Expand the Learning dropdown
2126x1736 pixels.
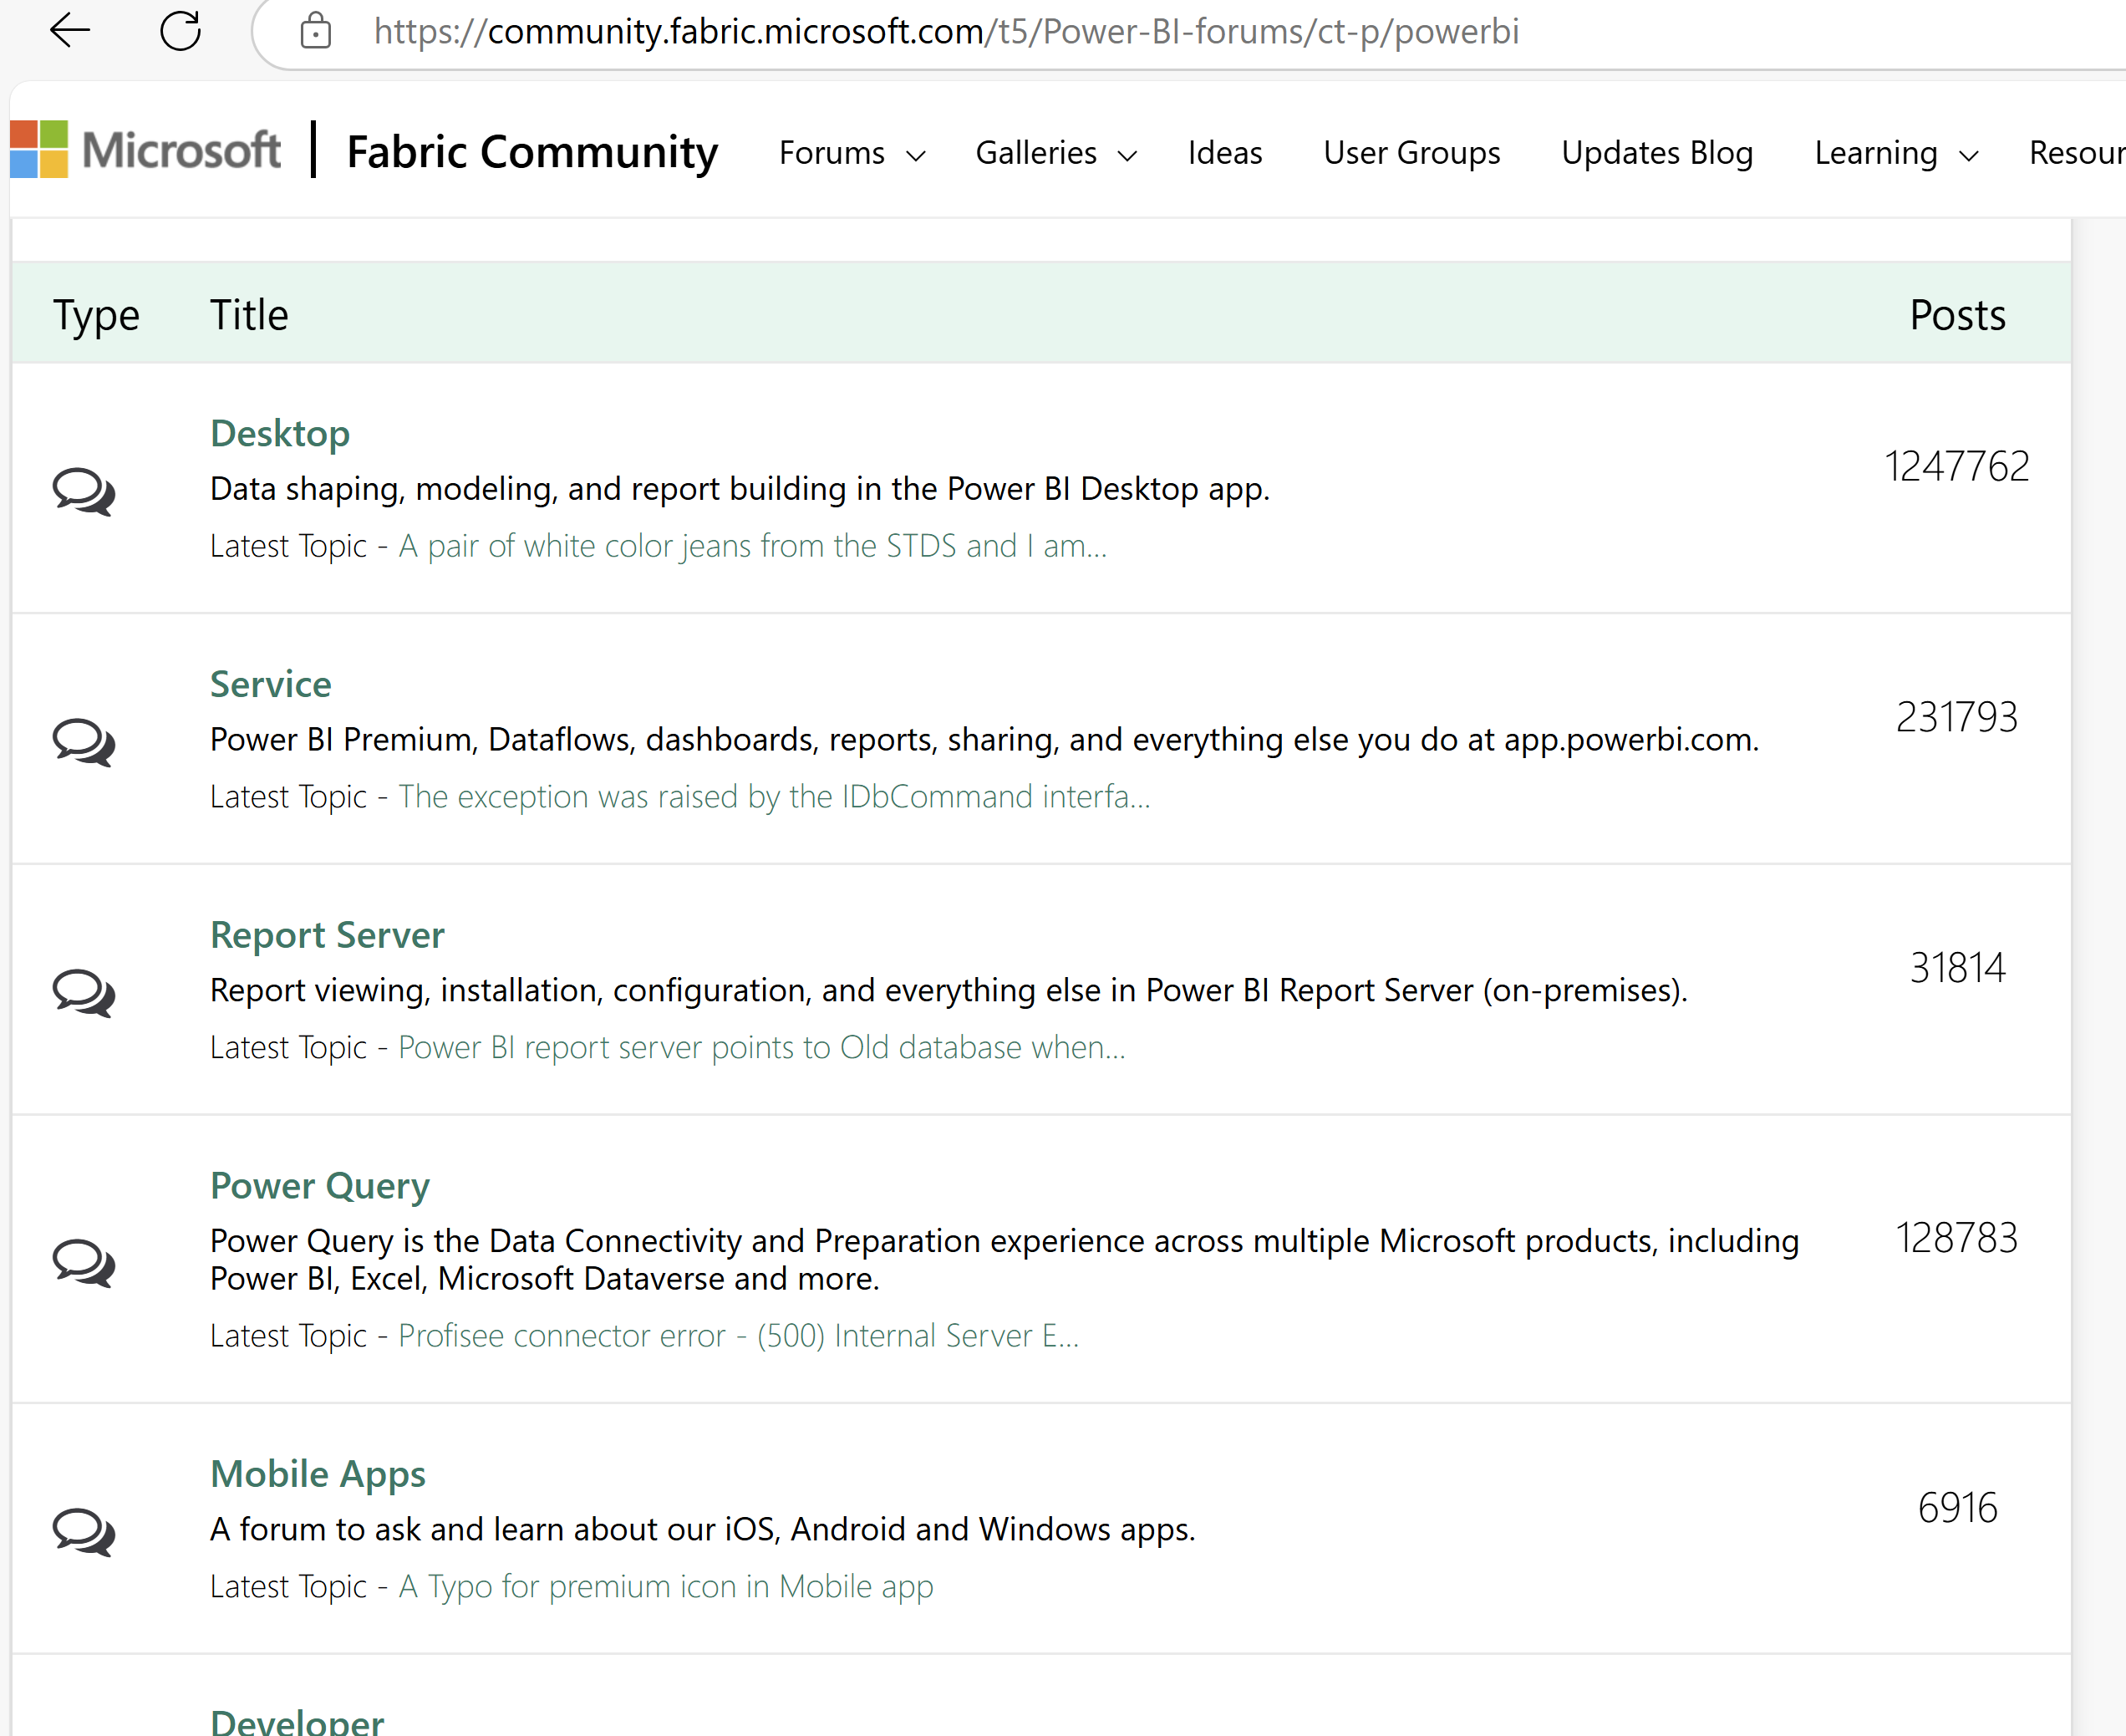pos(1895,153)
